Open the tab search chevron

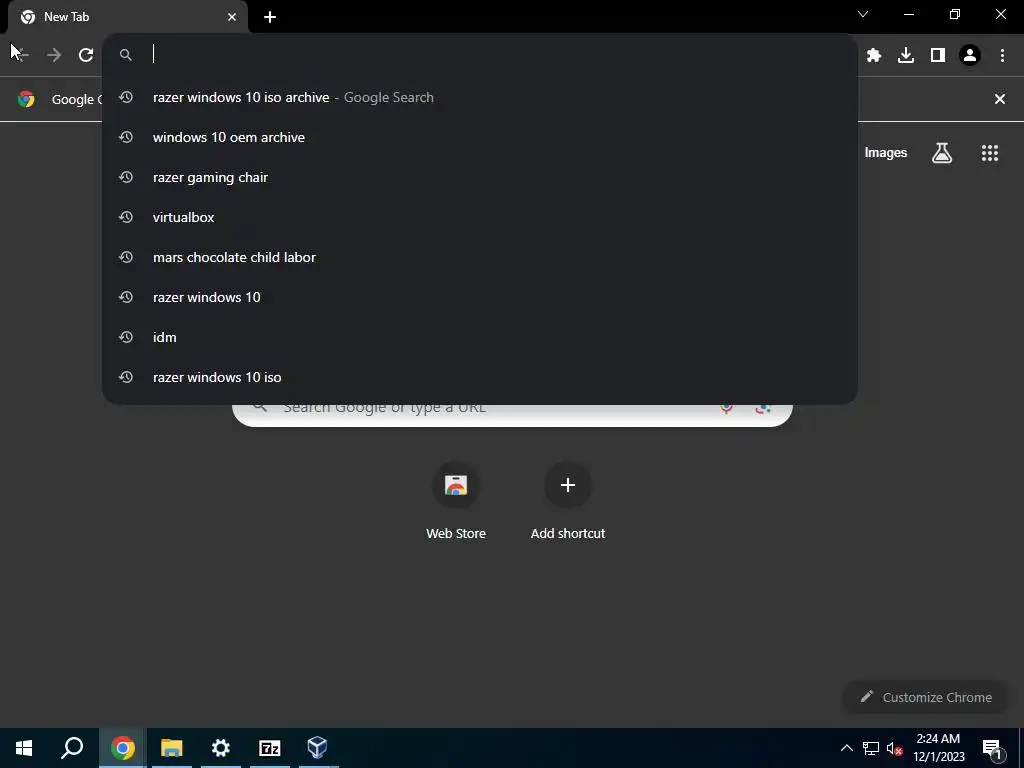point(863,14)
